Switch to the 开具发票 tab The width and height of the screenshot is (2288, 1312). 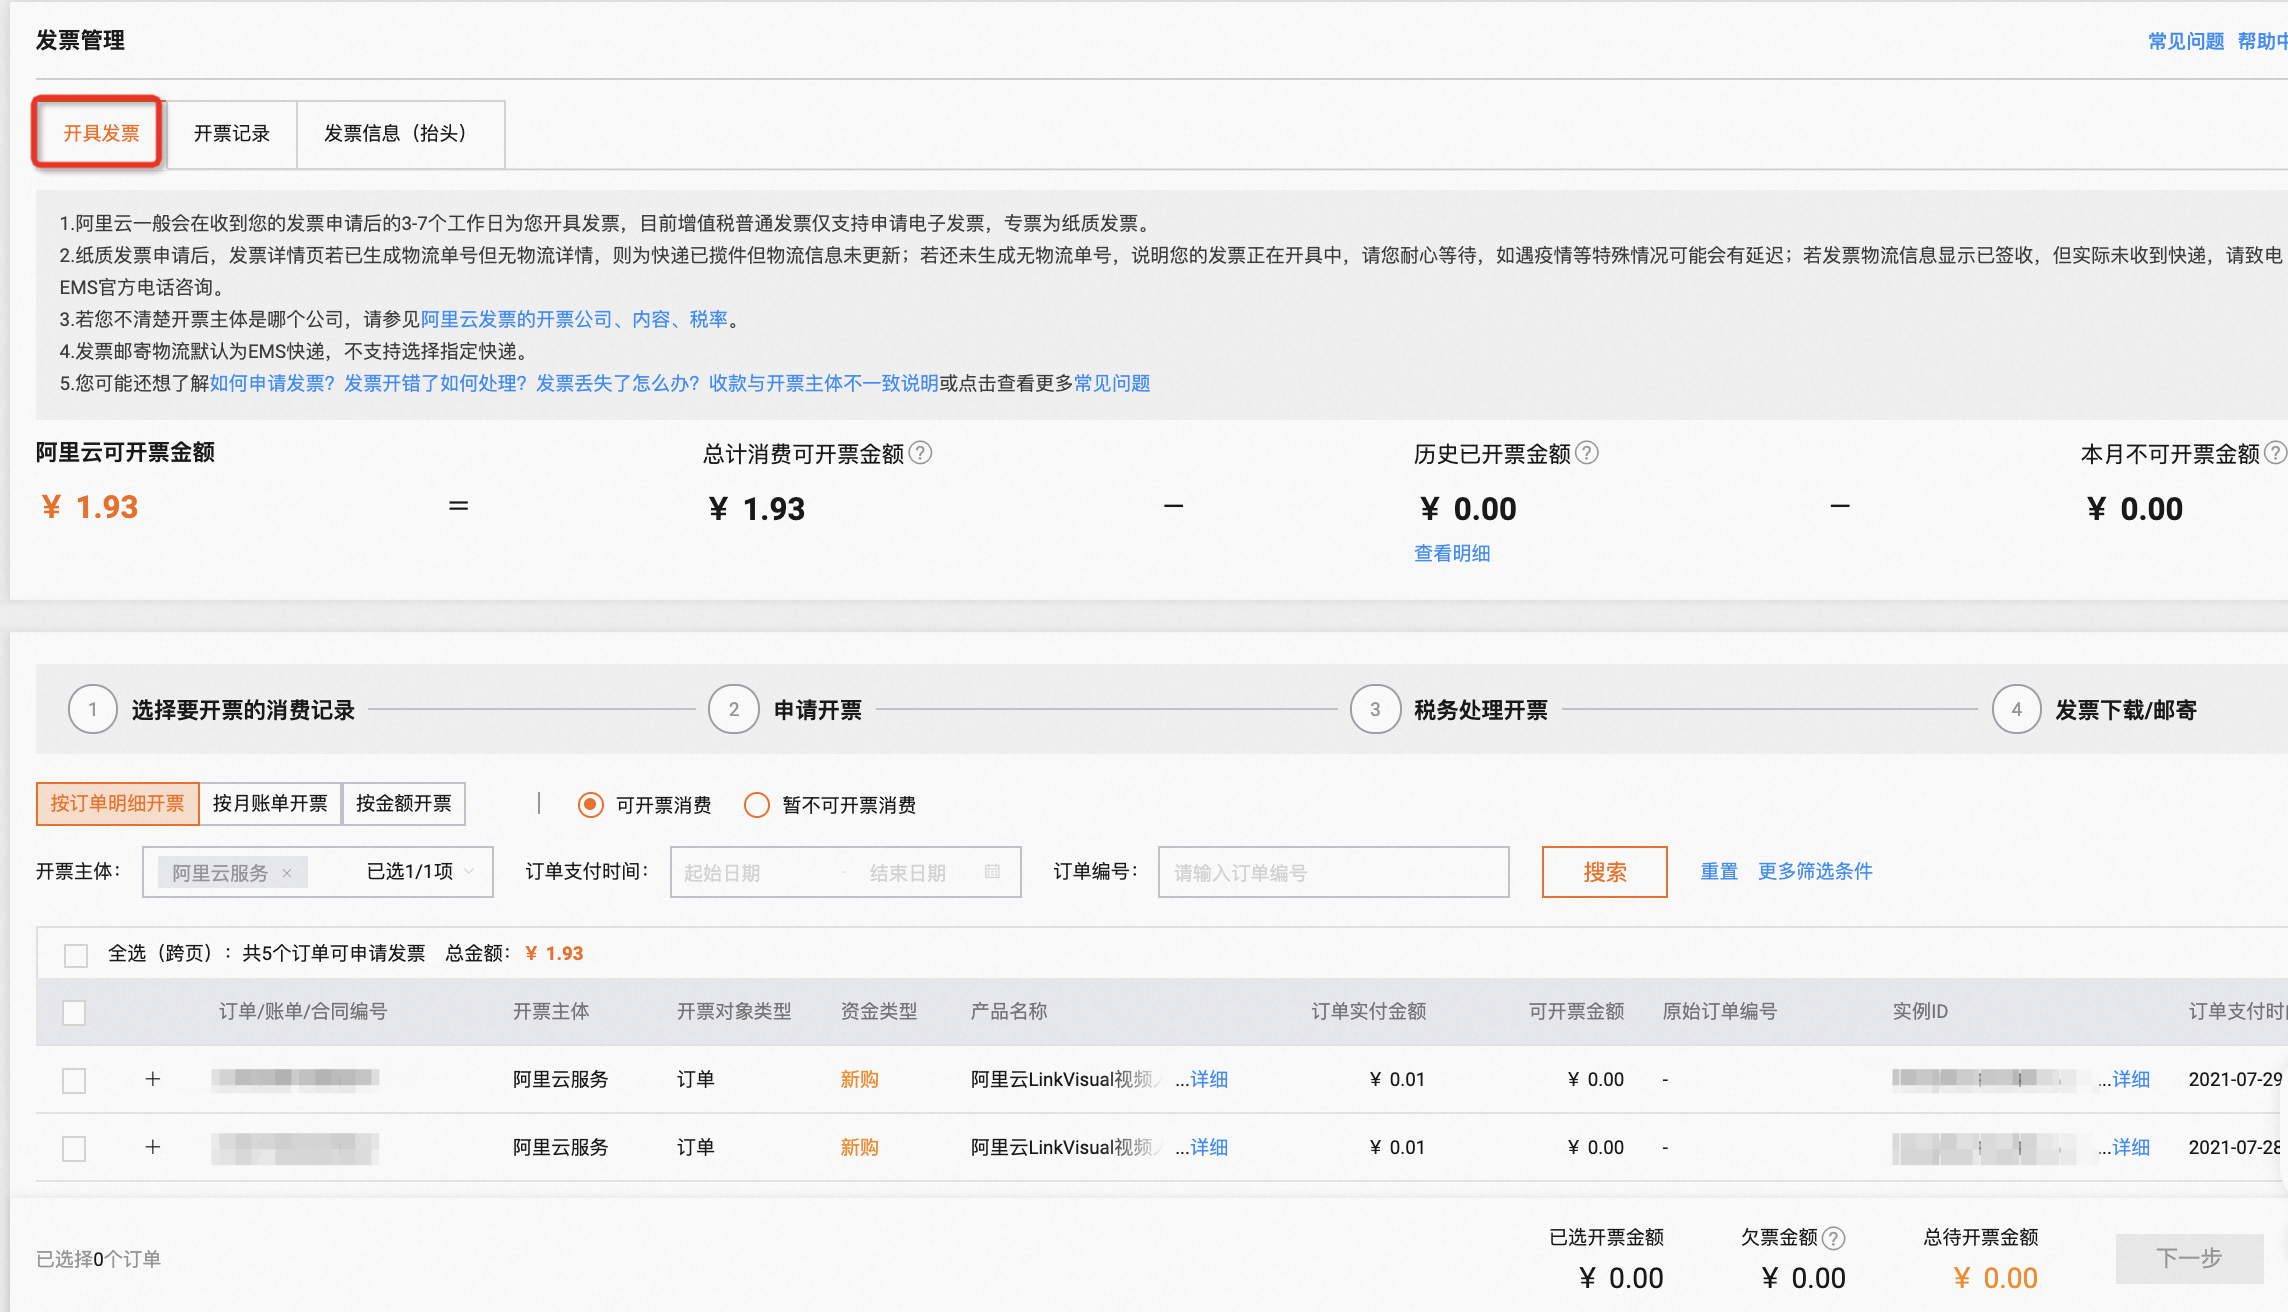click(99, 133)
